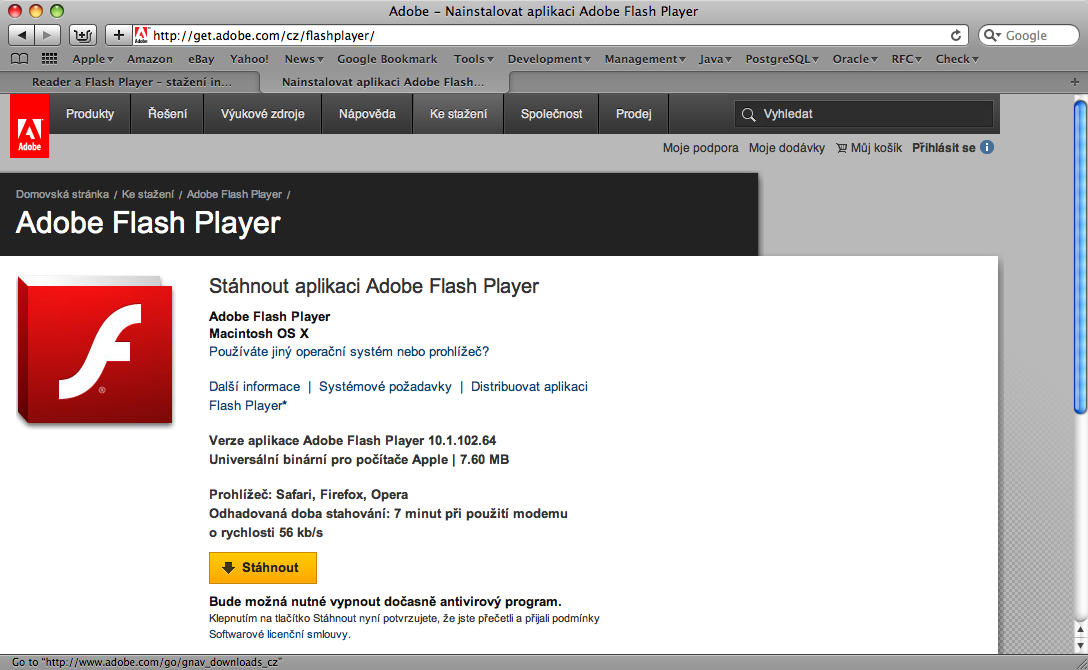Show Top Sites grid icon

coord(49,59)
